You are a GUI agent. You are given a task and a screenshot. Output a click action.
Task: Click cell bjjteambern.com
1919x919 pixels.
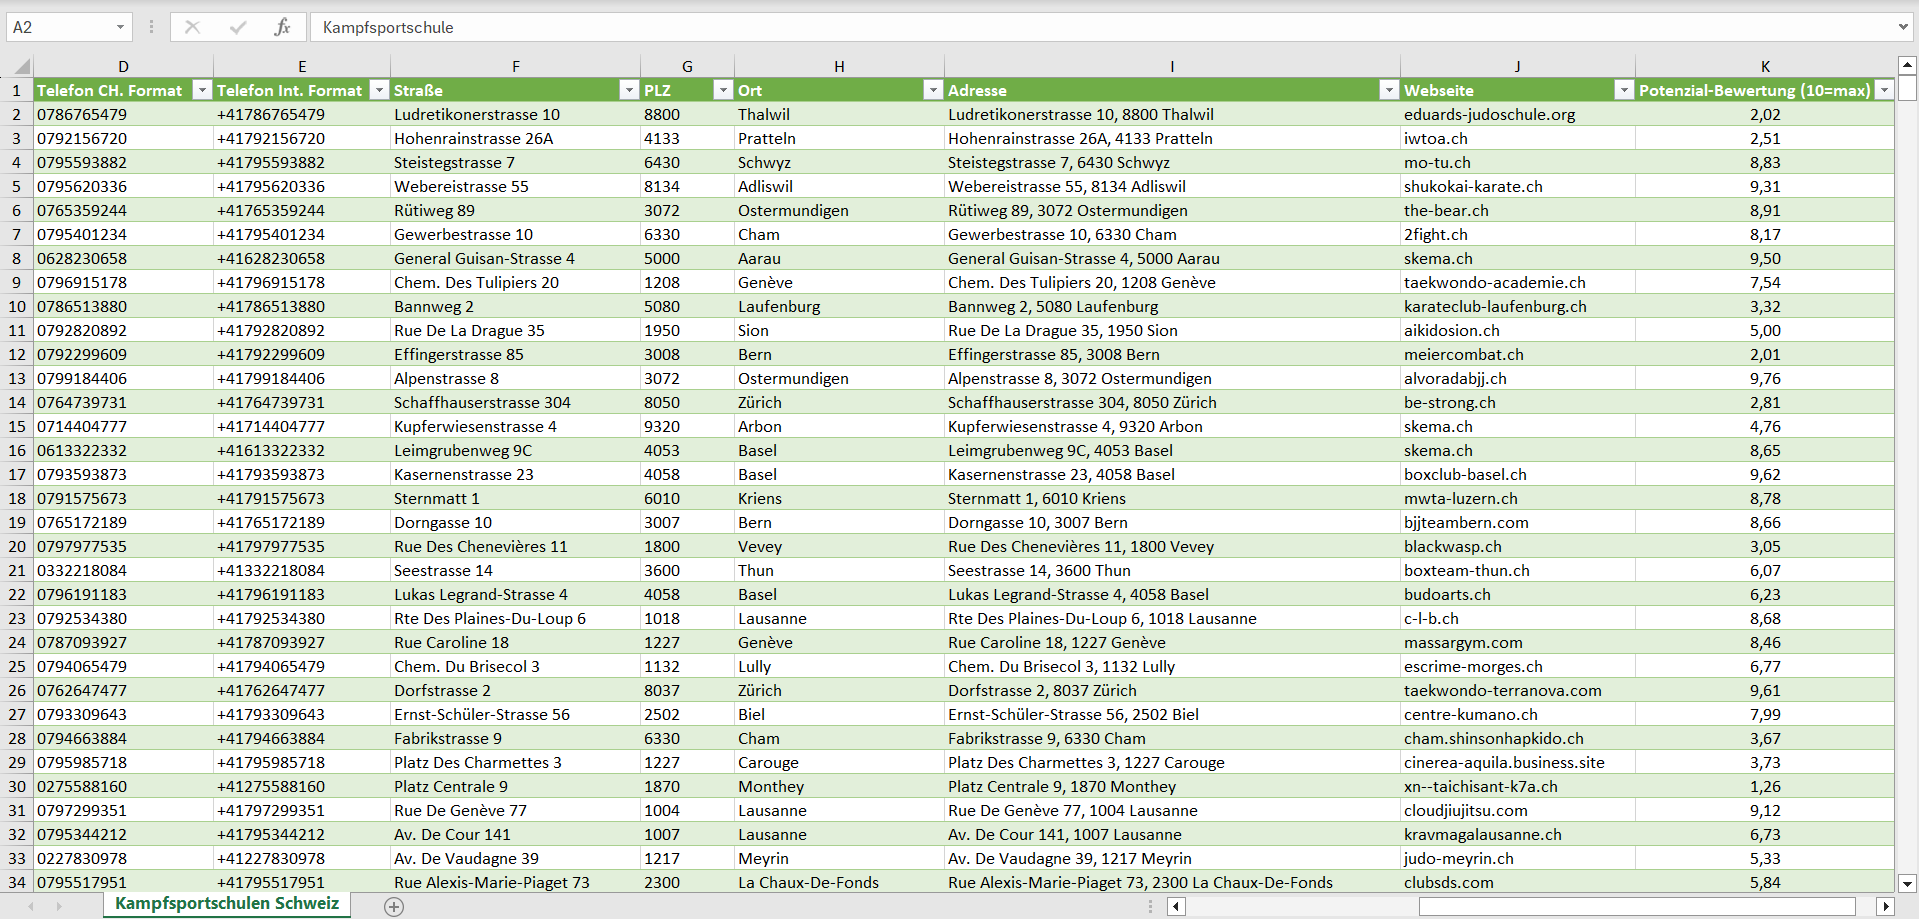pyautogui.click(x=1518, y=522)
